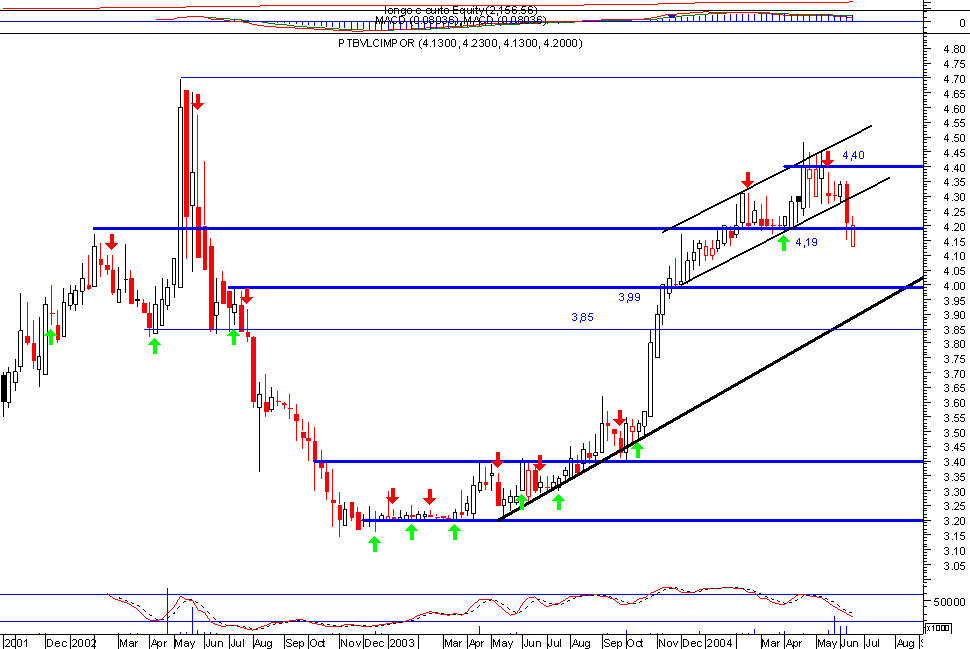Click the 3.85 price axis label

(x=954, y=330)
